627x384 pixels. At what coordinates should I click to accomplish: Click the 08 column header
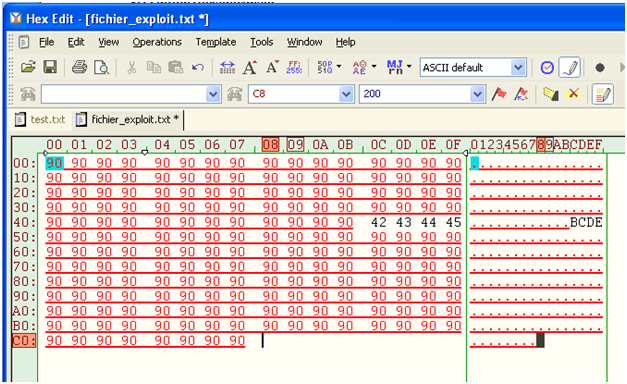pyautogui.click(x=271, y=145)
